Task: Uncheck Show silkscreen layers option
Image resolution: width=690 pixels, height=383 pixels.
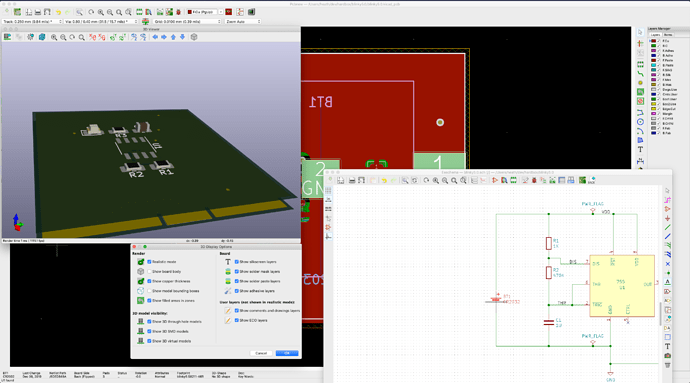Action: point(237,262)
